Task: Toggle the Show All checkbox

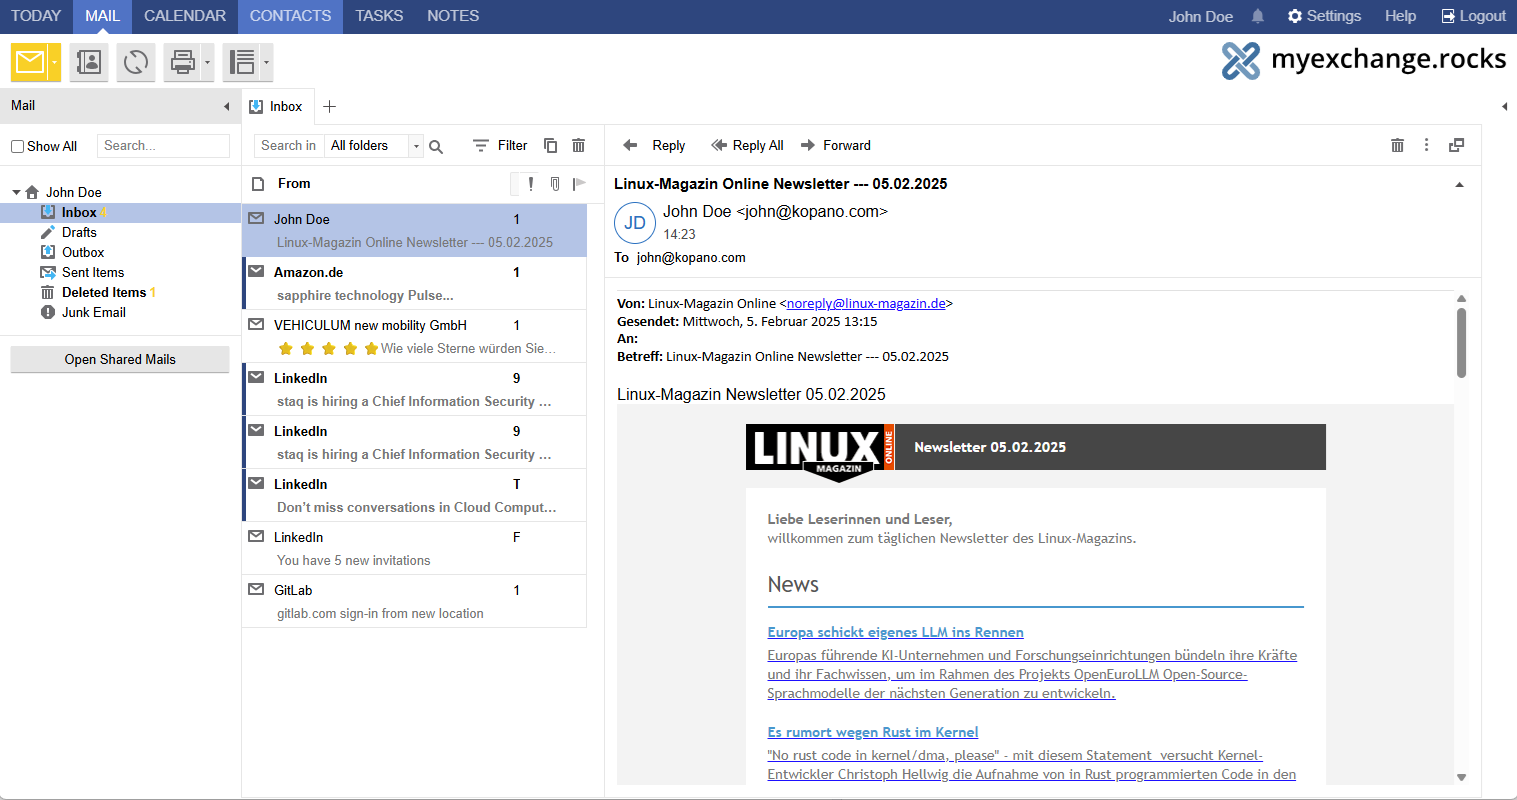Action: point(17,146)
